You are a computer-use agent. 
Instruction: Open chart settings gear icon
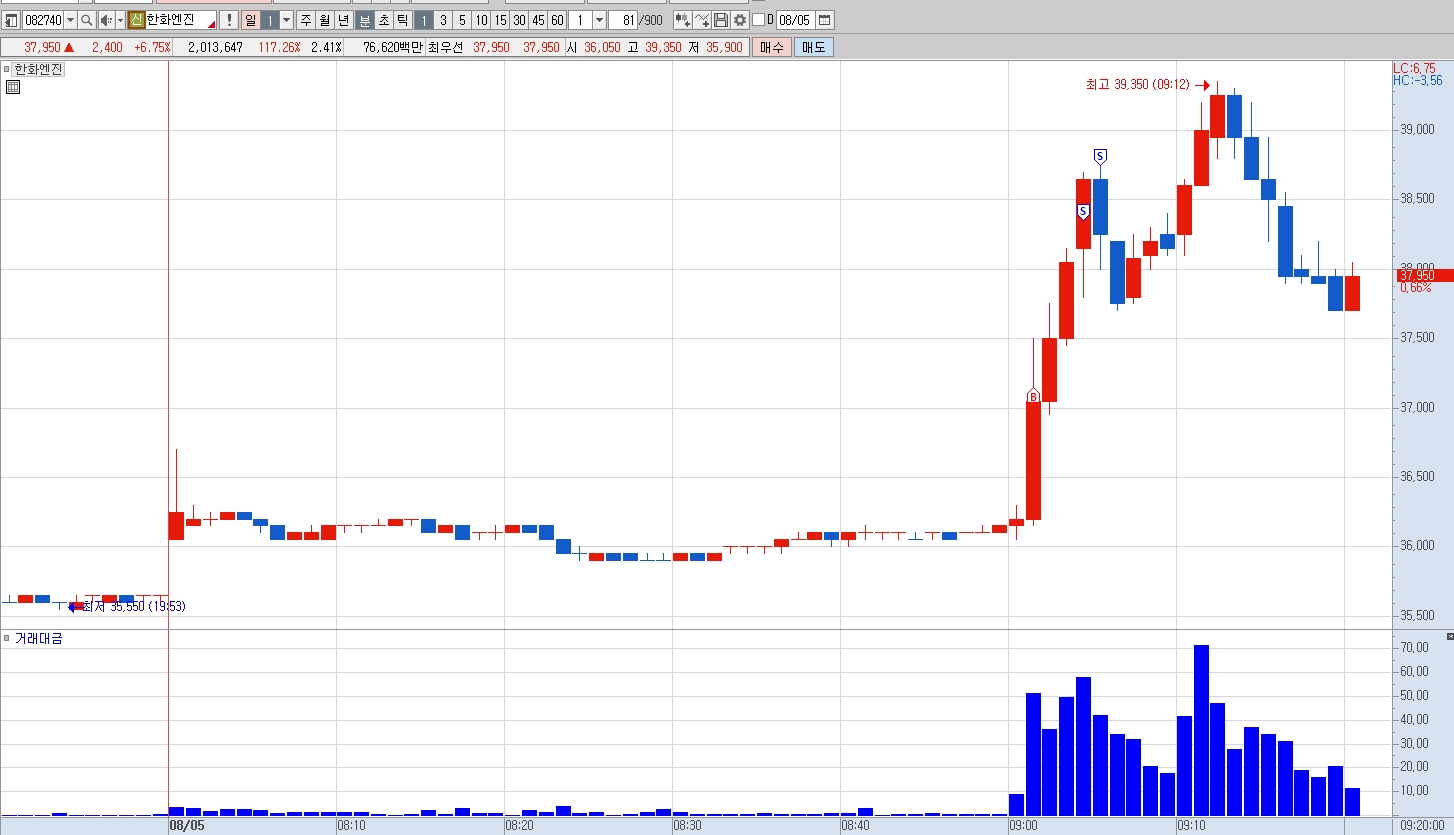pos(740,20)
